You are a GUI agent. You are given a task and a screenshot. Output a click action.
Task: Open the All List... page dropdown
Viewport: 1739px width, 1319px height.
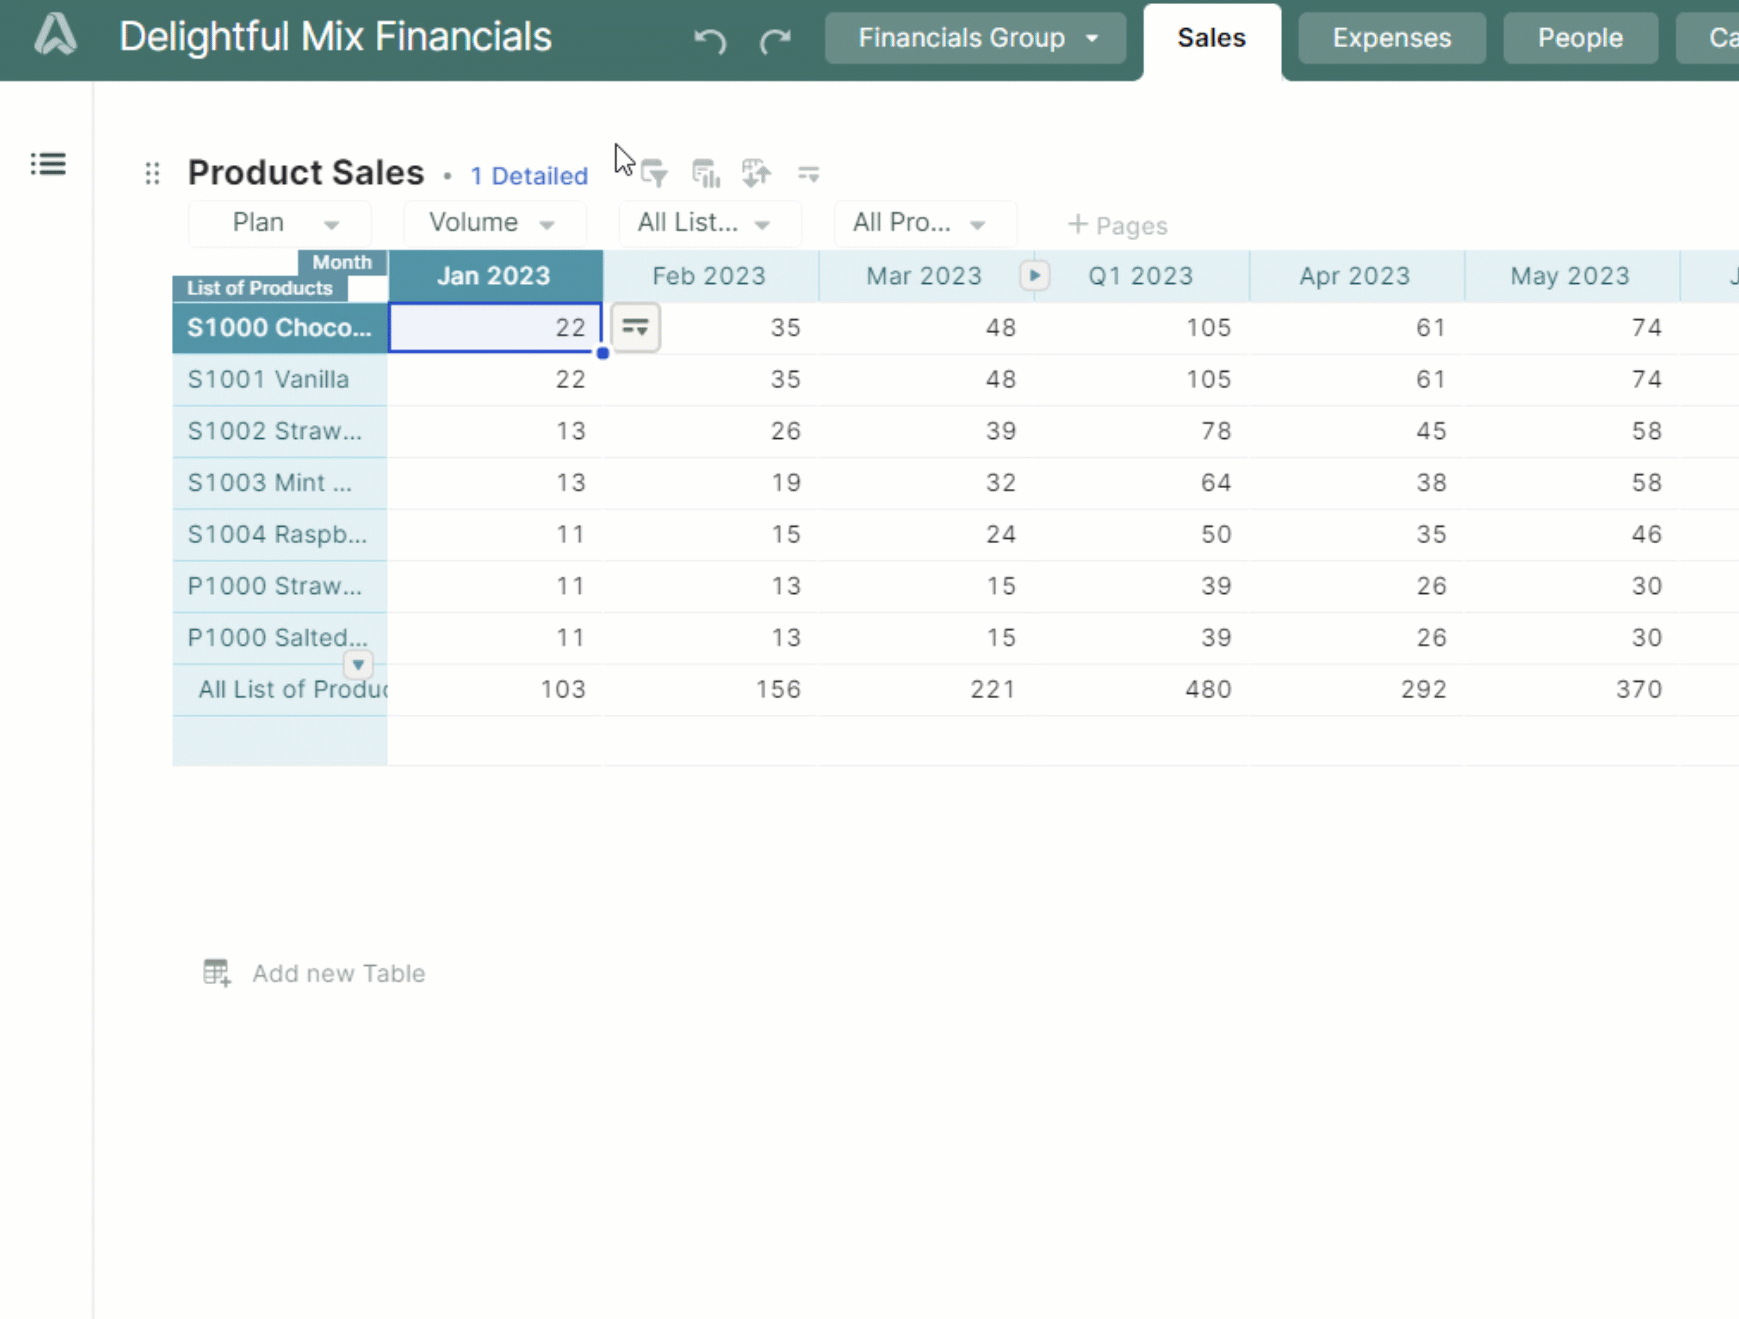click(710, 223)
